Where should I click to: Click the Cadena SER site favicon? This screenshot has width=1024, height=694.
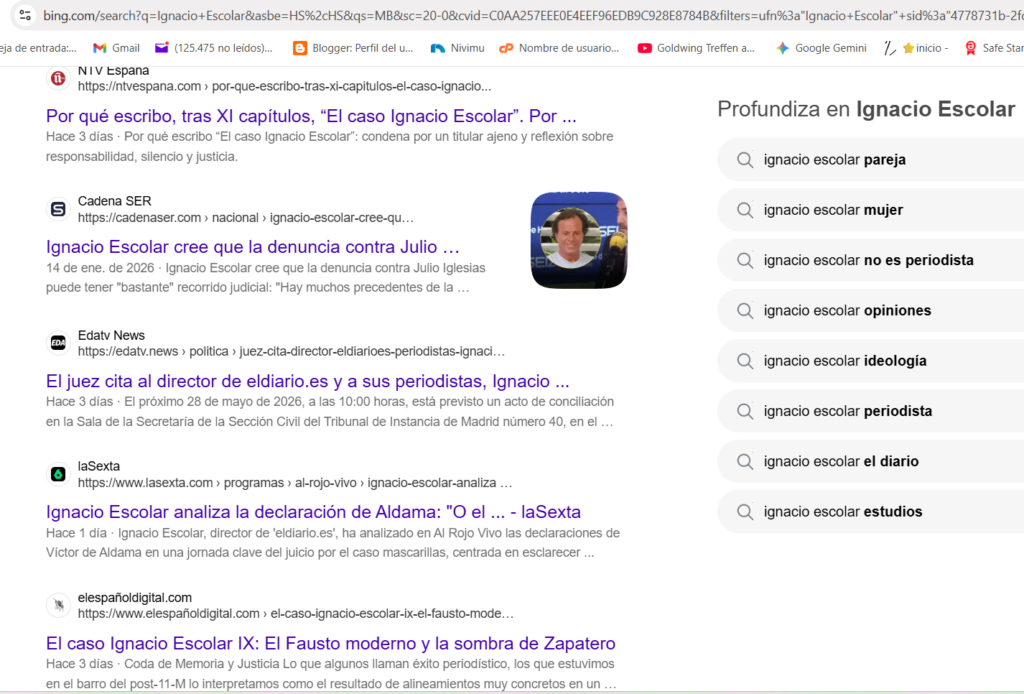tap(58, 209)
